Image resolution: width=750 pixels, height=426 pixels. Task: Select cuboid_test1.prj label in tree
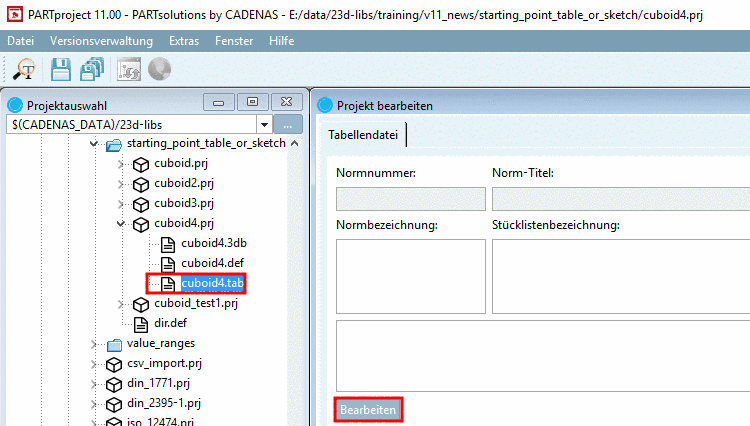tap(196, 303)
